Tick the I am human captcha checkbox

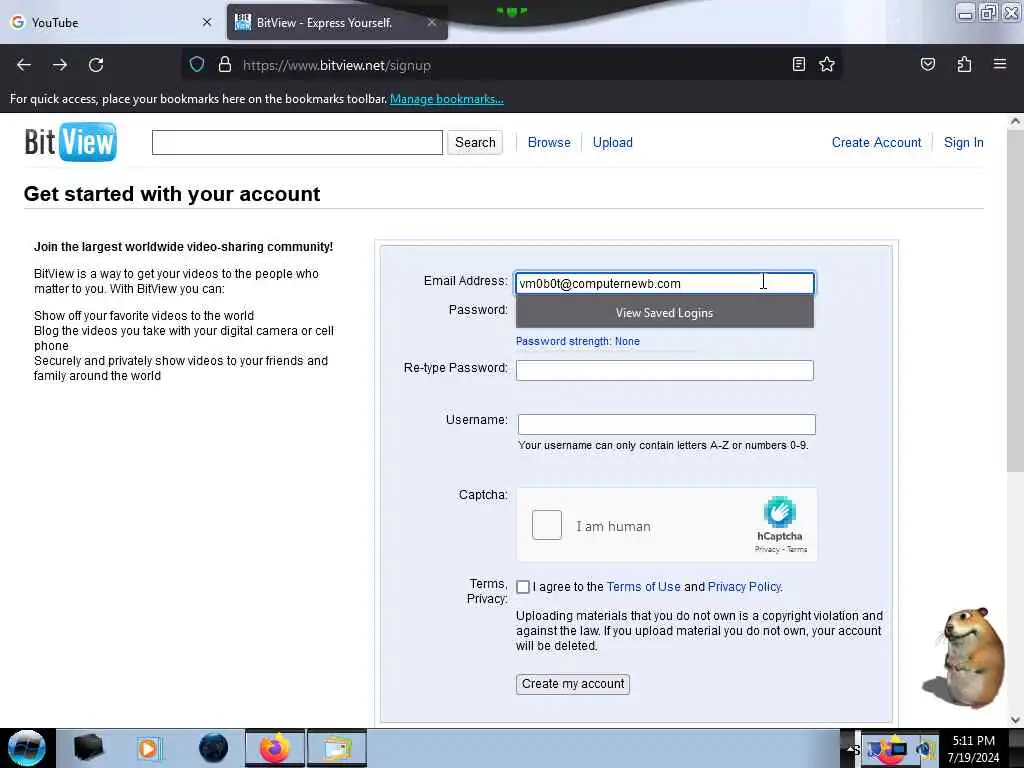[547, 525]
